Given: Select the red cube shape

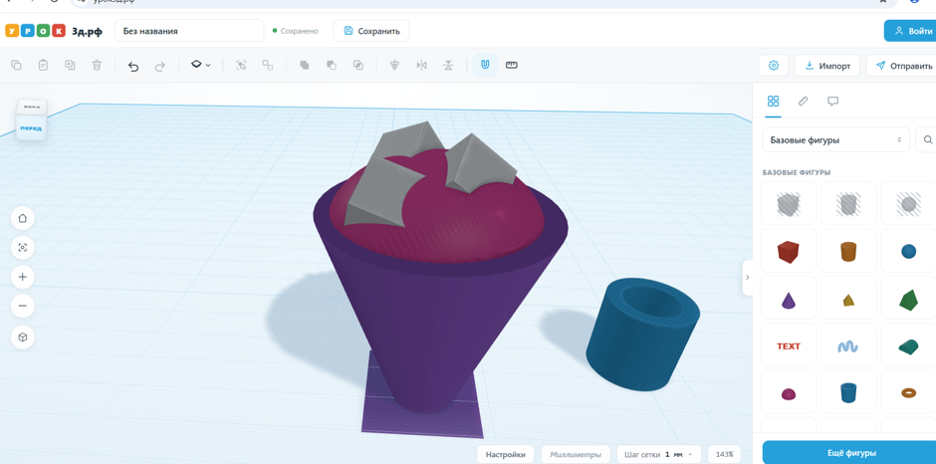Looking at the screenshot, I should click(x=788, y=251).
